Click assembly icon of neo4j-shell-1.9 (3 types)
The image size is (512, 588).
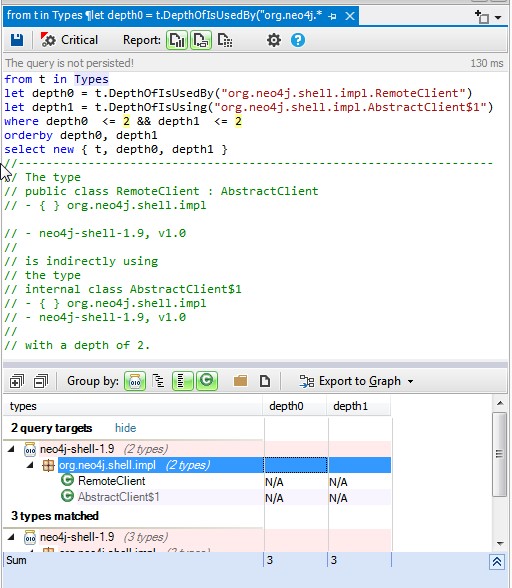pos(30,537)
